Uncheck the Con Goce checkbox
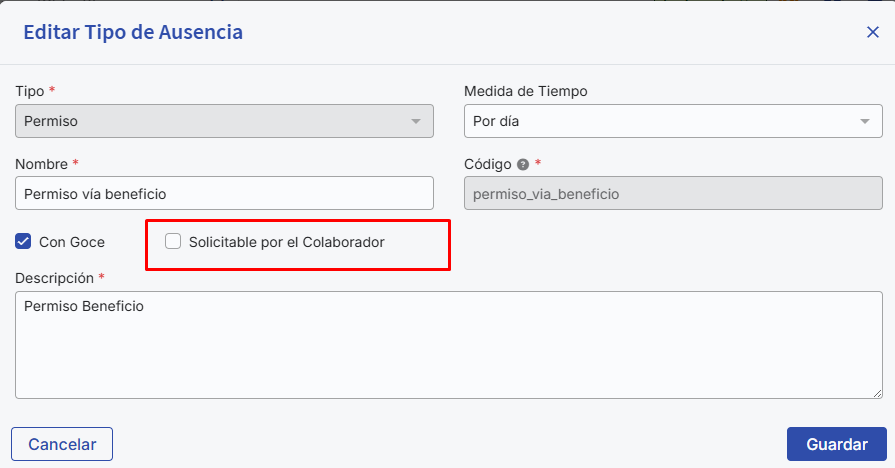This screenshot has width=895, height=468. point(24,241)
